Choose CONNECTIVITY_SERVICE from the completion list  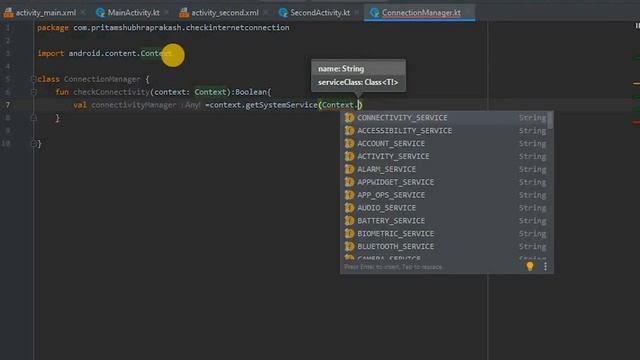(x=445, y=118)
